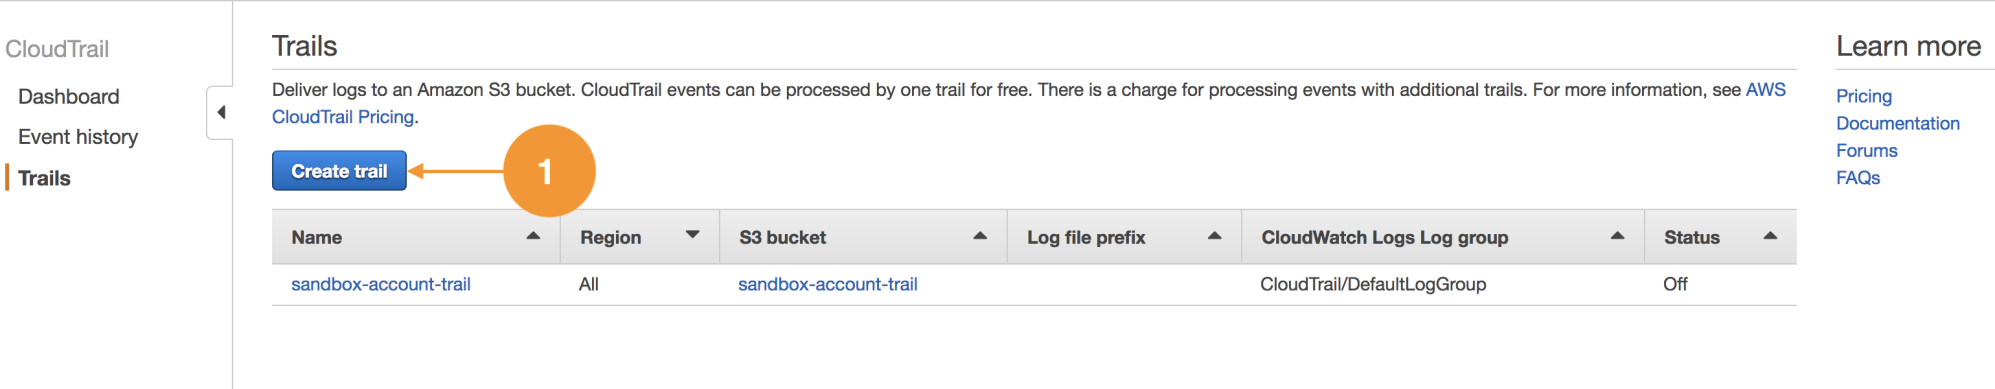Sort by the Status column arrow

[x=1770, y=236]
